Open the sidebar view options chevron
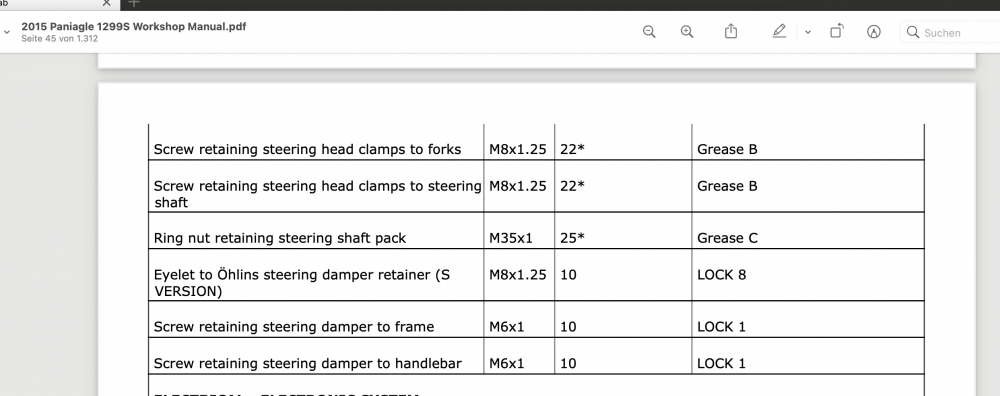 click(6, 32)
